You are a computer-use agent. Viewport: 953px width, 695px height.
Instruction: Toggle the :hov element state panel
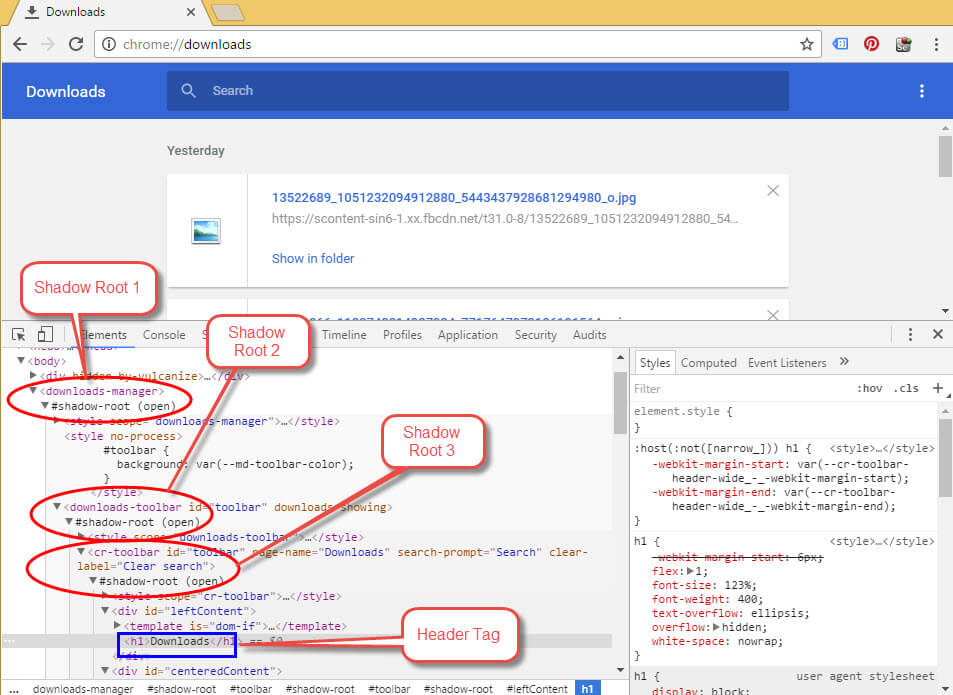click(869, 389)
